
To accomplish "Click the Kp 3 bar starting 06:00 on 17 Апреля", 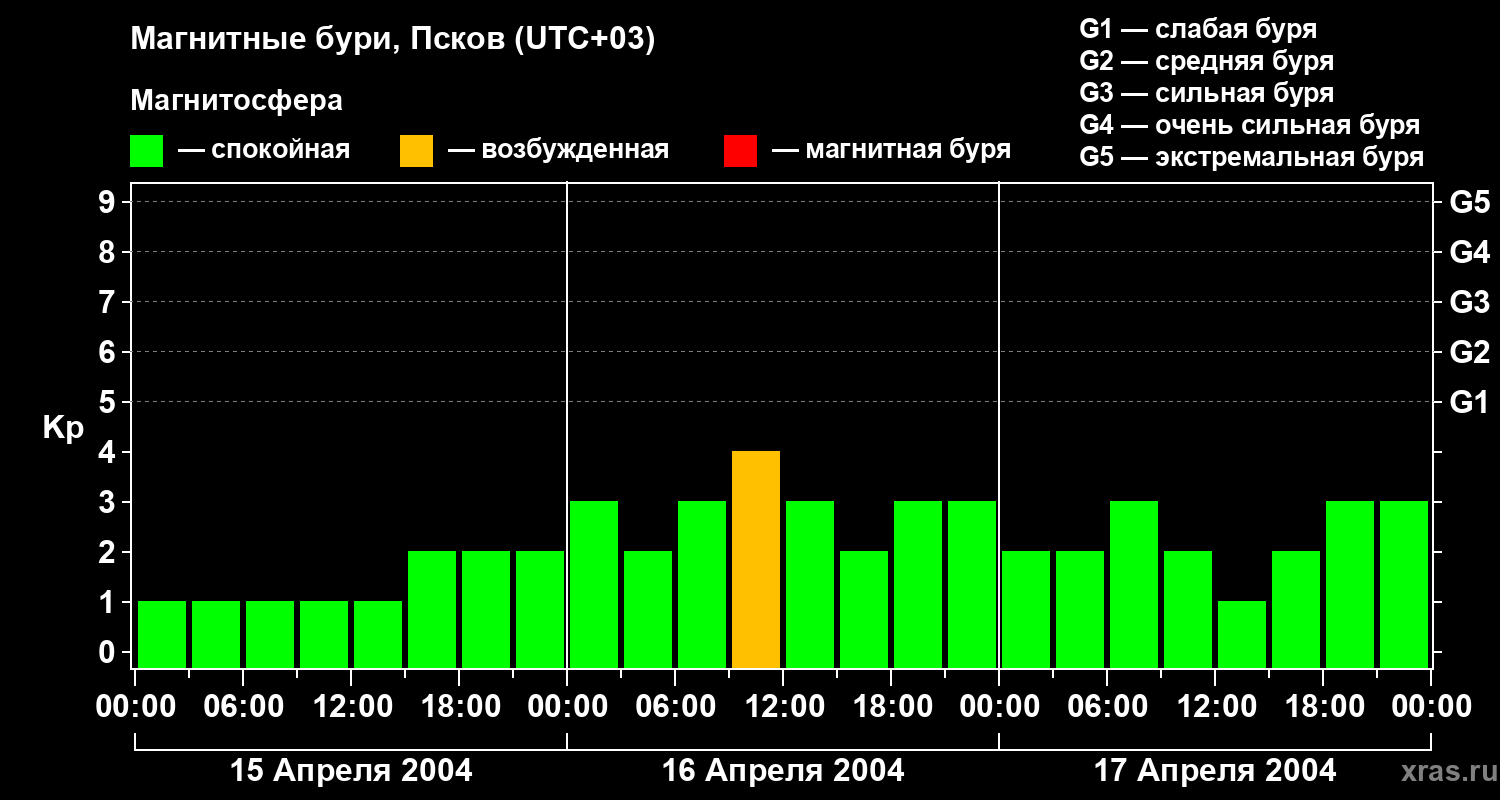I will tap(1134, 584).
